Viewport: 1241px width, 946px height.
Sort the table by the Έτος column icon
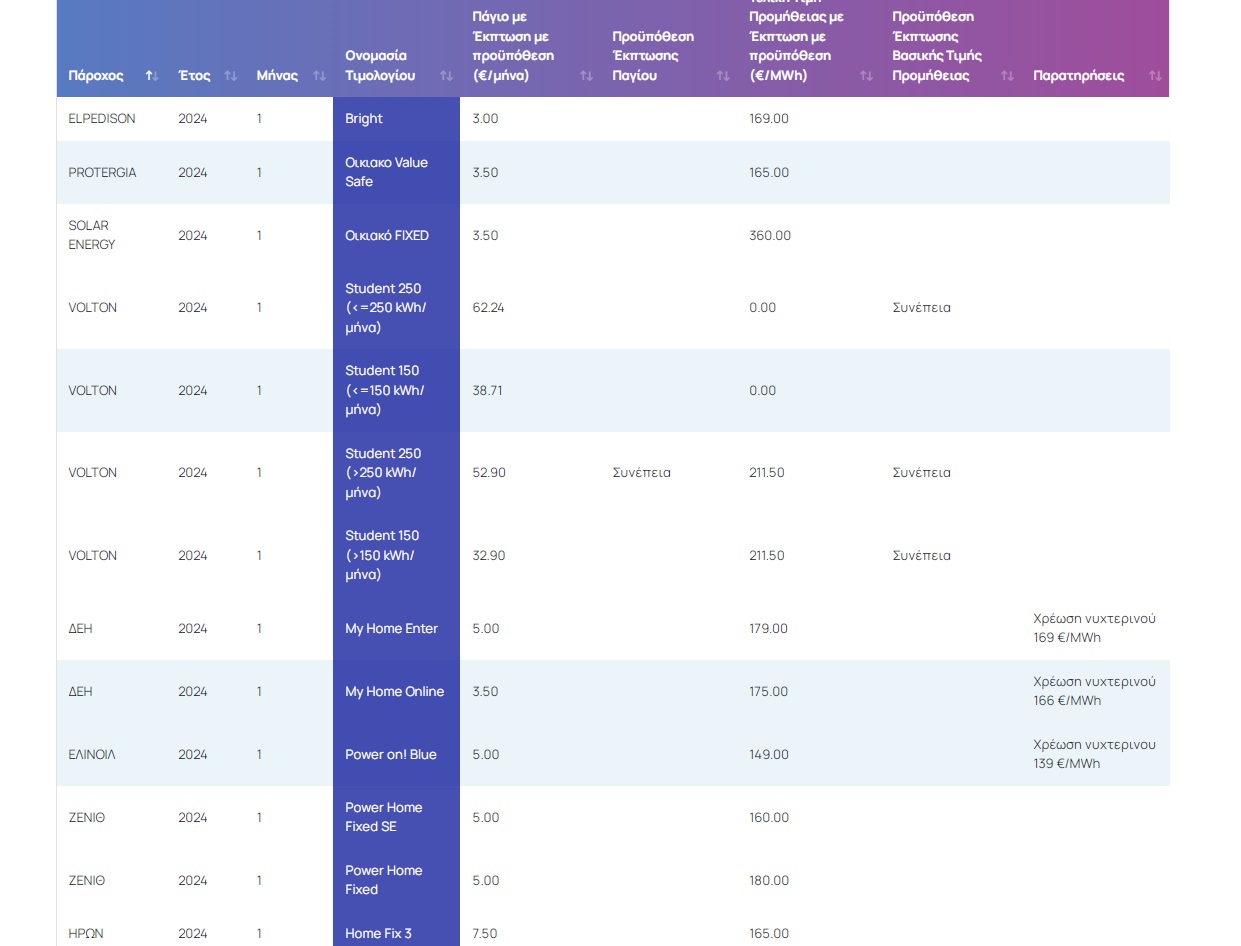[x=231, y=76]
